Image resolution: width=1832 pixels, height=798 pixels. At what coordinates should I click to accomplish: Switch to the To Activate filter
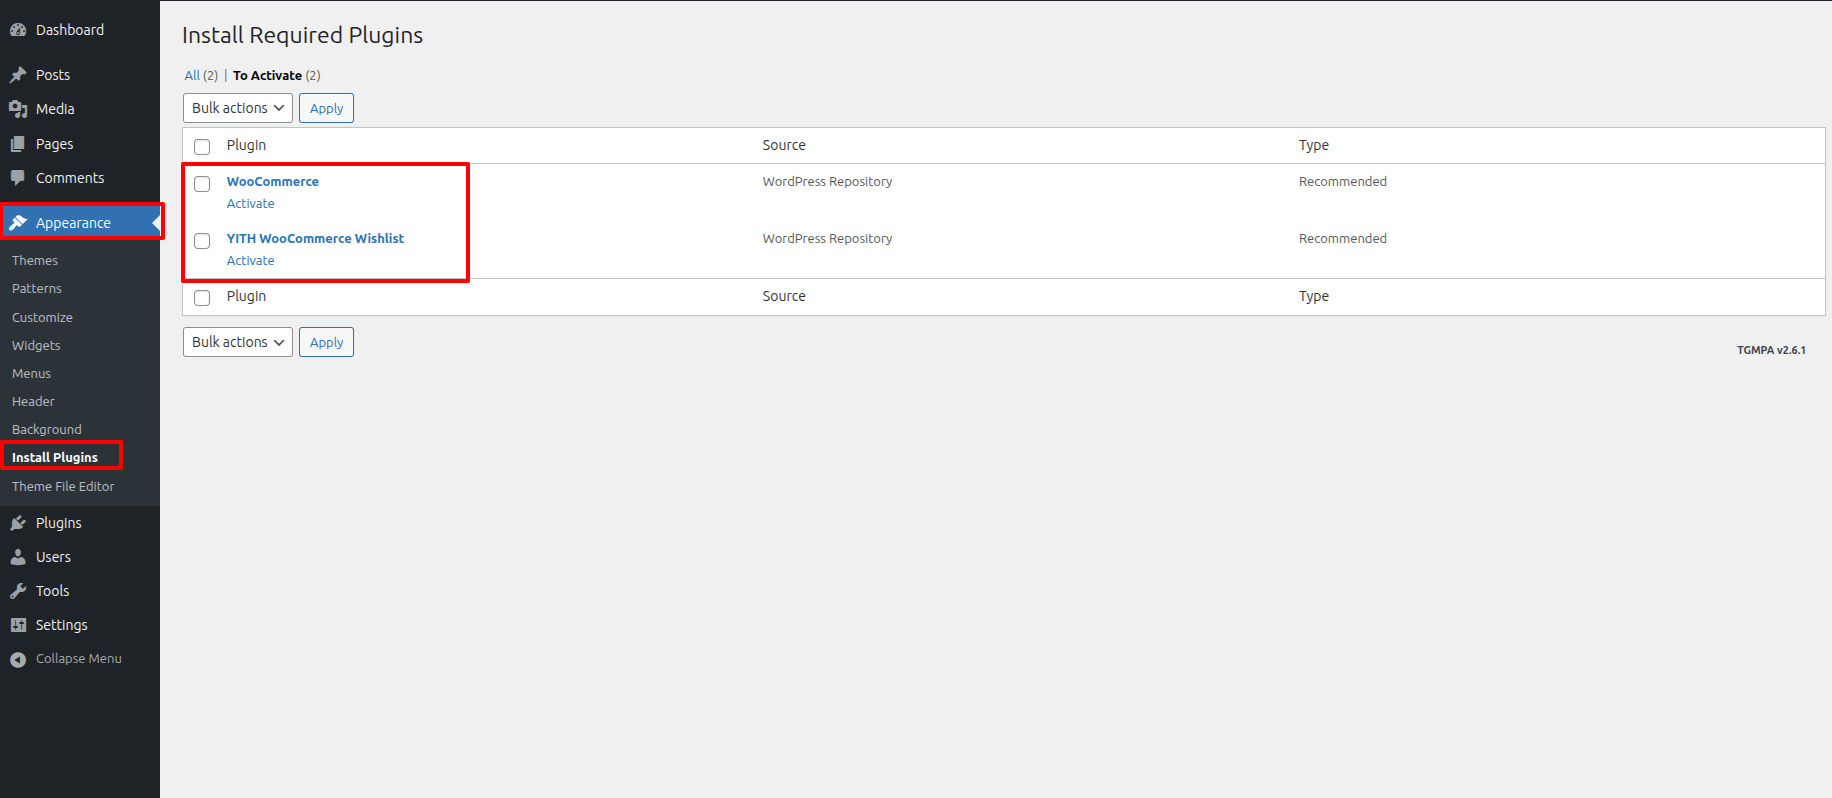tap(267, 75)
